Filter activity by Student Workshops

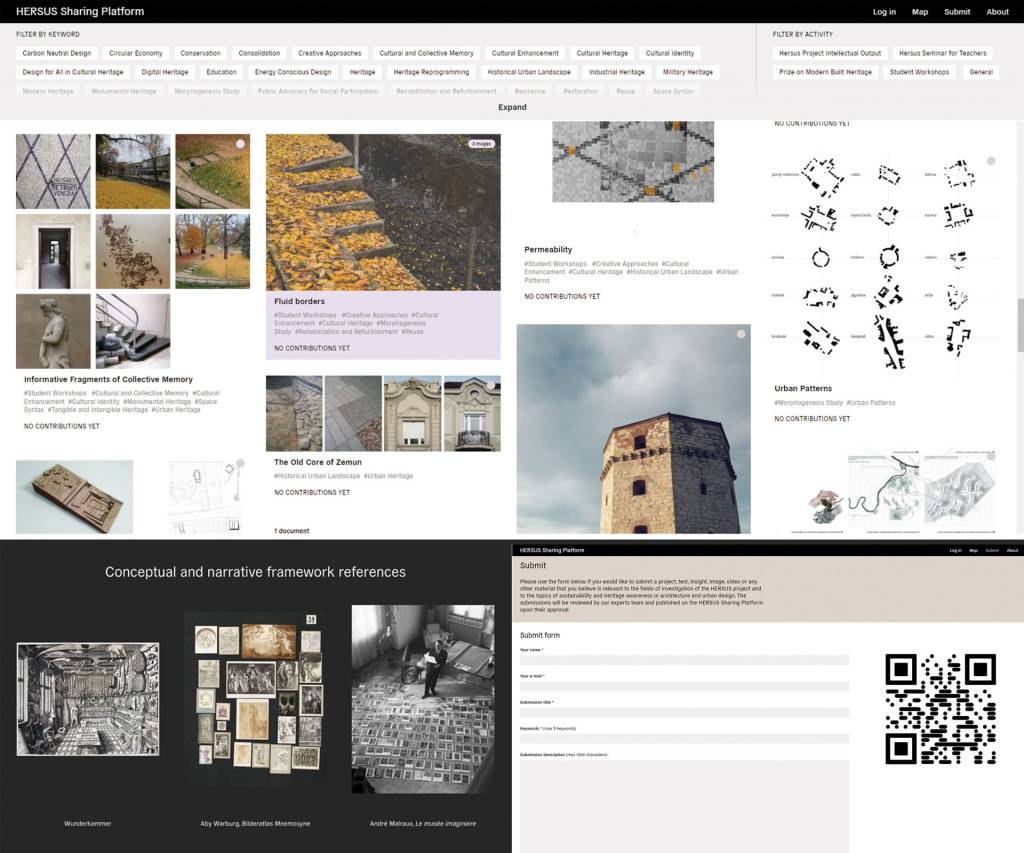(x=920, y=72)
